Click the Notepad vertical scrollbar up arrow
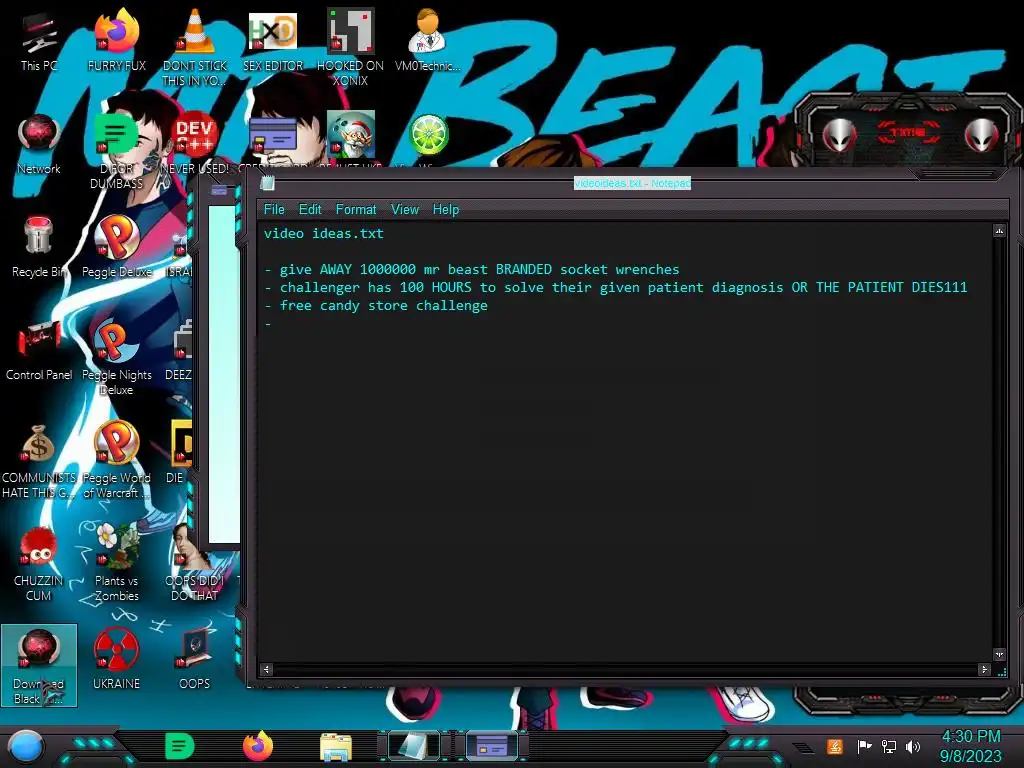The width and height of the screenshot is (1024, 768). [x=999, y=231]
